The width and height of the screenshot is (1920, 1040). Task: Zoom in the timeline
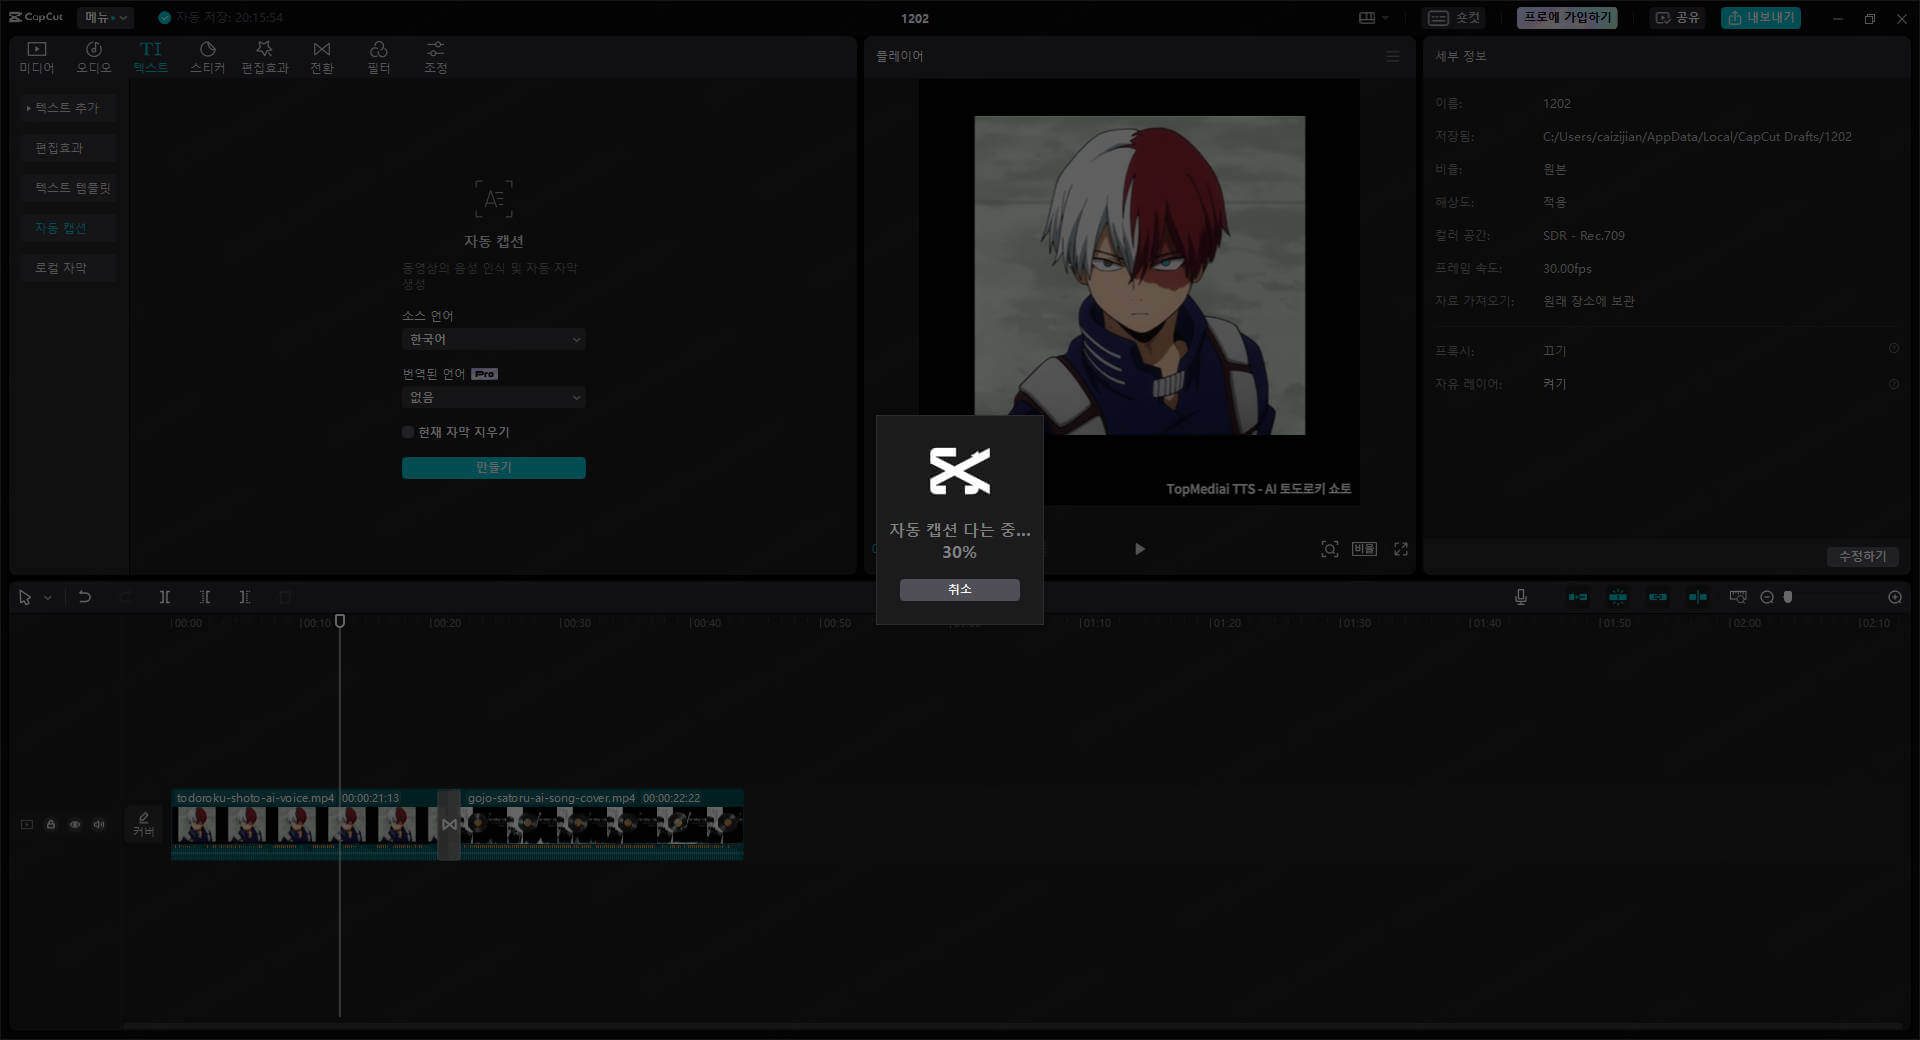1895,597
